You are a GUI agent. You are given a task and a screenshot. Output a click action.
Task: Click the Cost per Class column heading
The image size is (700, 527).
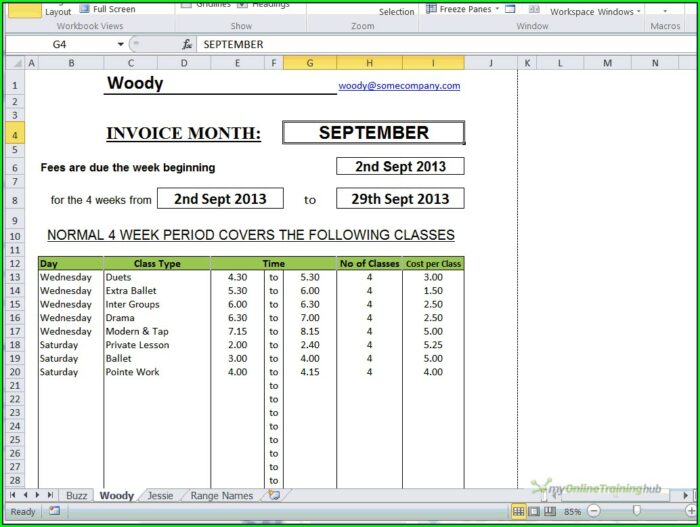click(433, 264)
